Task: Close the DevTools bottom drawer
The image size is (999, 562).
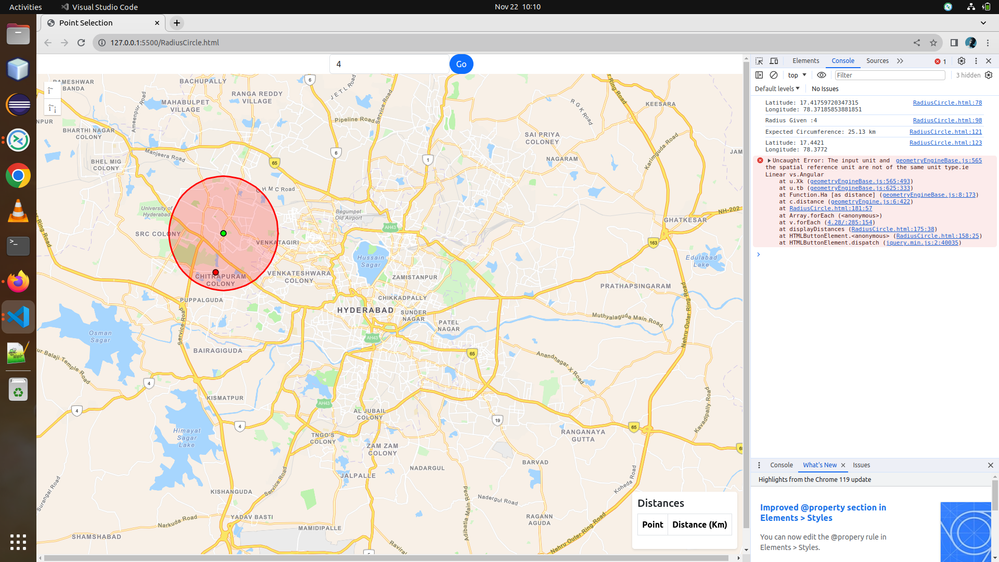Action: click(x=990, y=465)
